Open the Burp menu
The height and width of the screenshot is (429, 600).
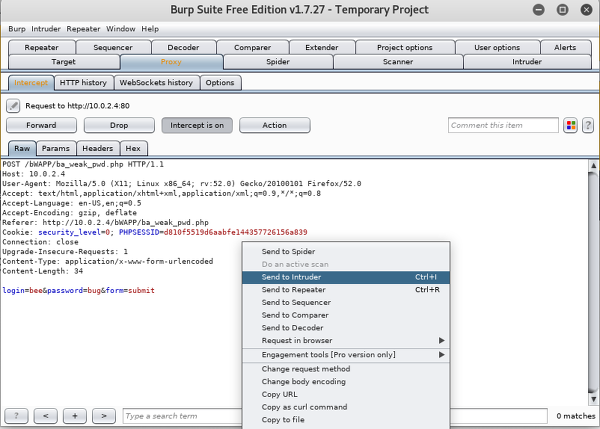point(17,29)
